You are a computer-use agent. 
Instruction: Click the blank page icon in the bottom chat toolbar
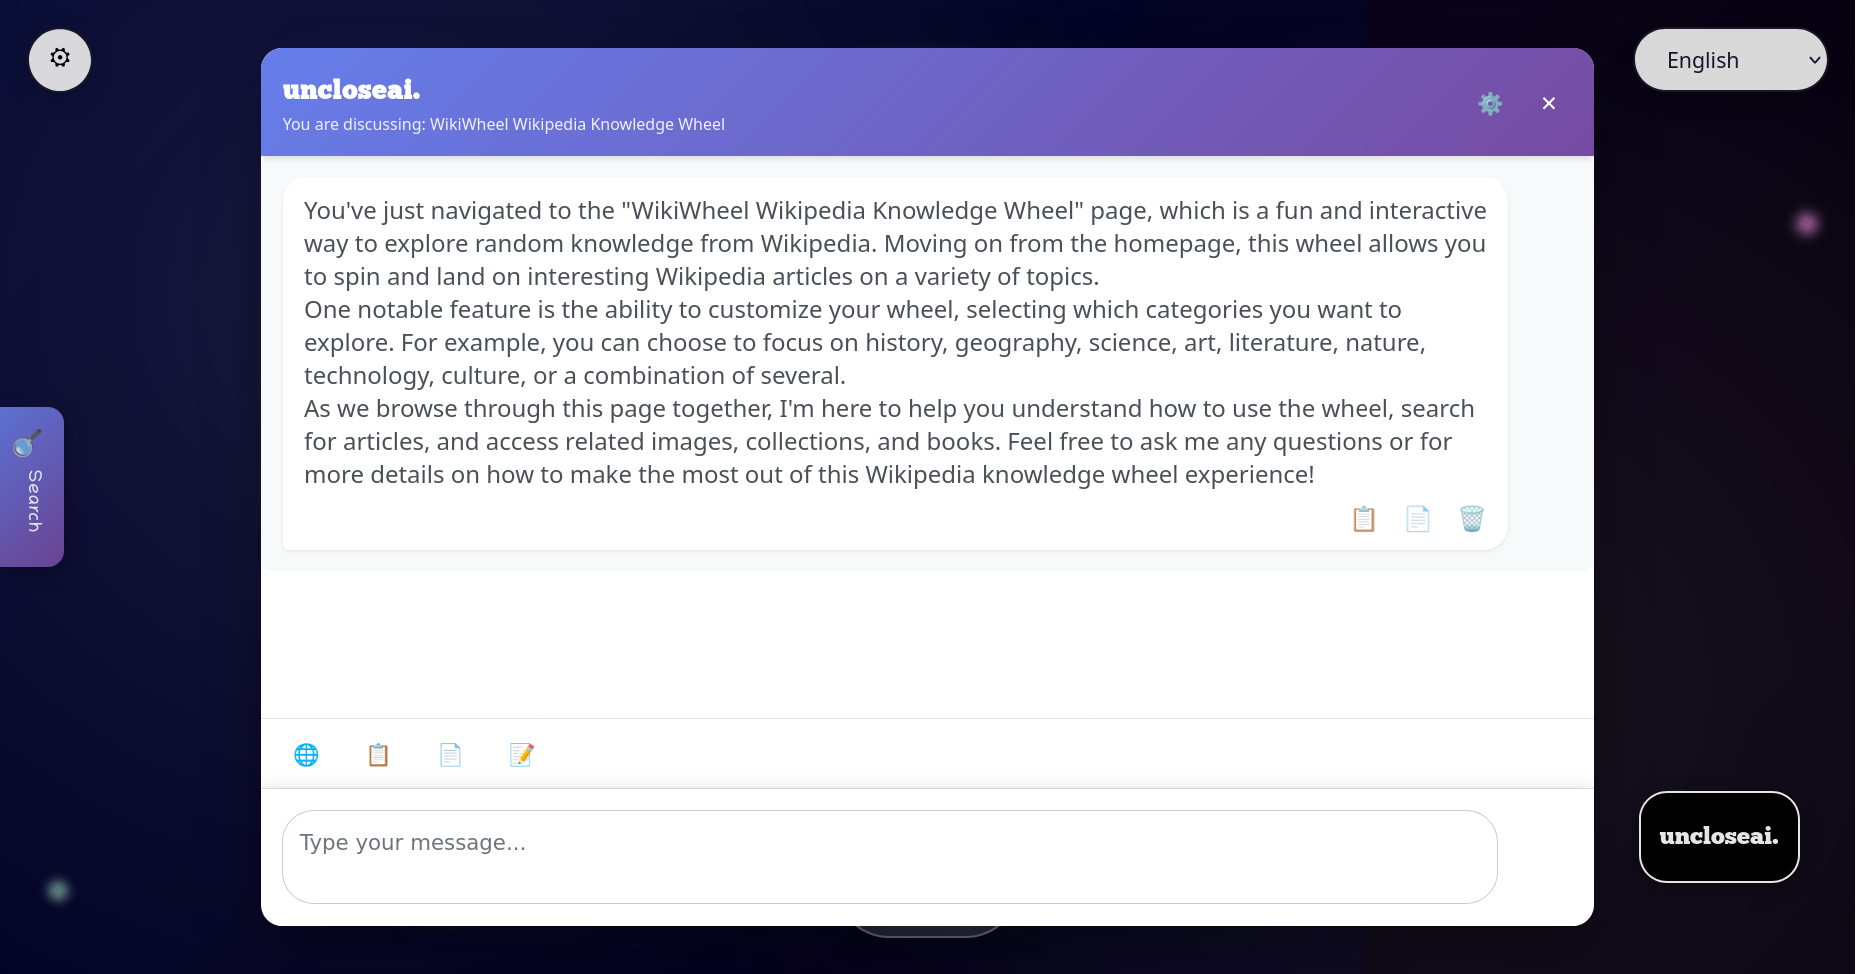tap(450, 755)
